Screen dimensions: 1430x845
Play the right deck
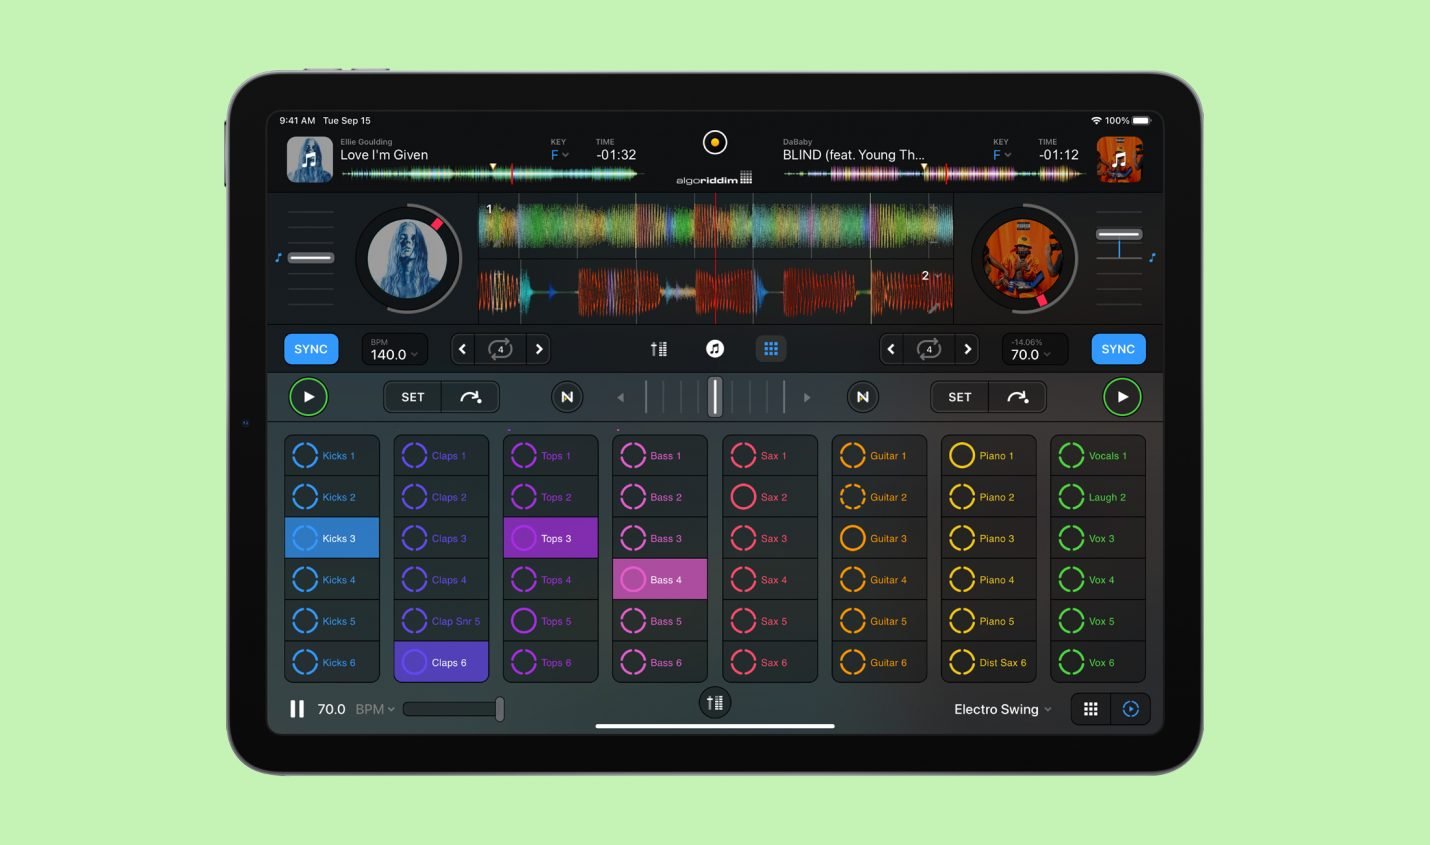[x=1121, y=396]
